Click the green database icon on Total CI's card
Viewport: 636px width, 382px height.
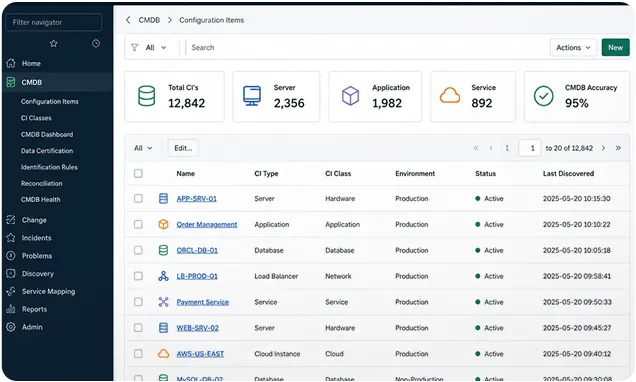pos(146,96)
